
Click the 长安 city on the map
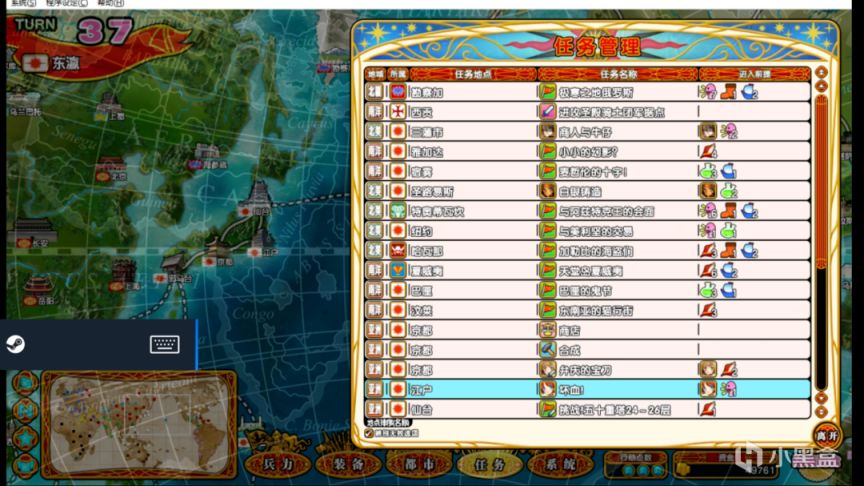point(34,233)
